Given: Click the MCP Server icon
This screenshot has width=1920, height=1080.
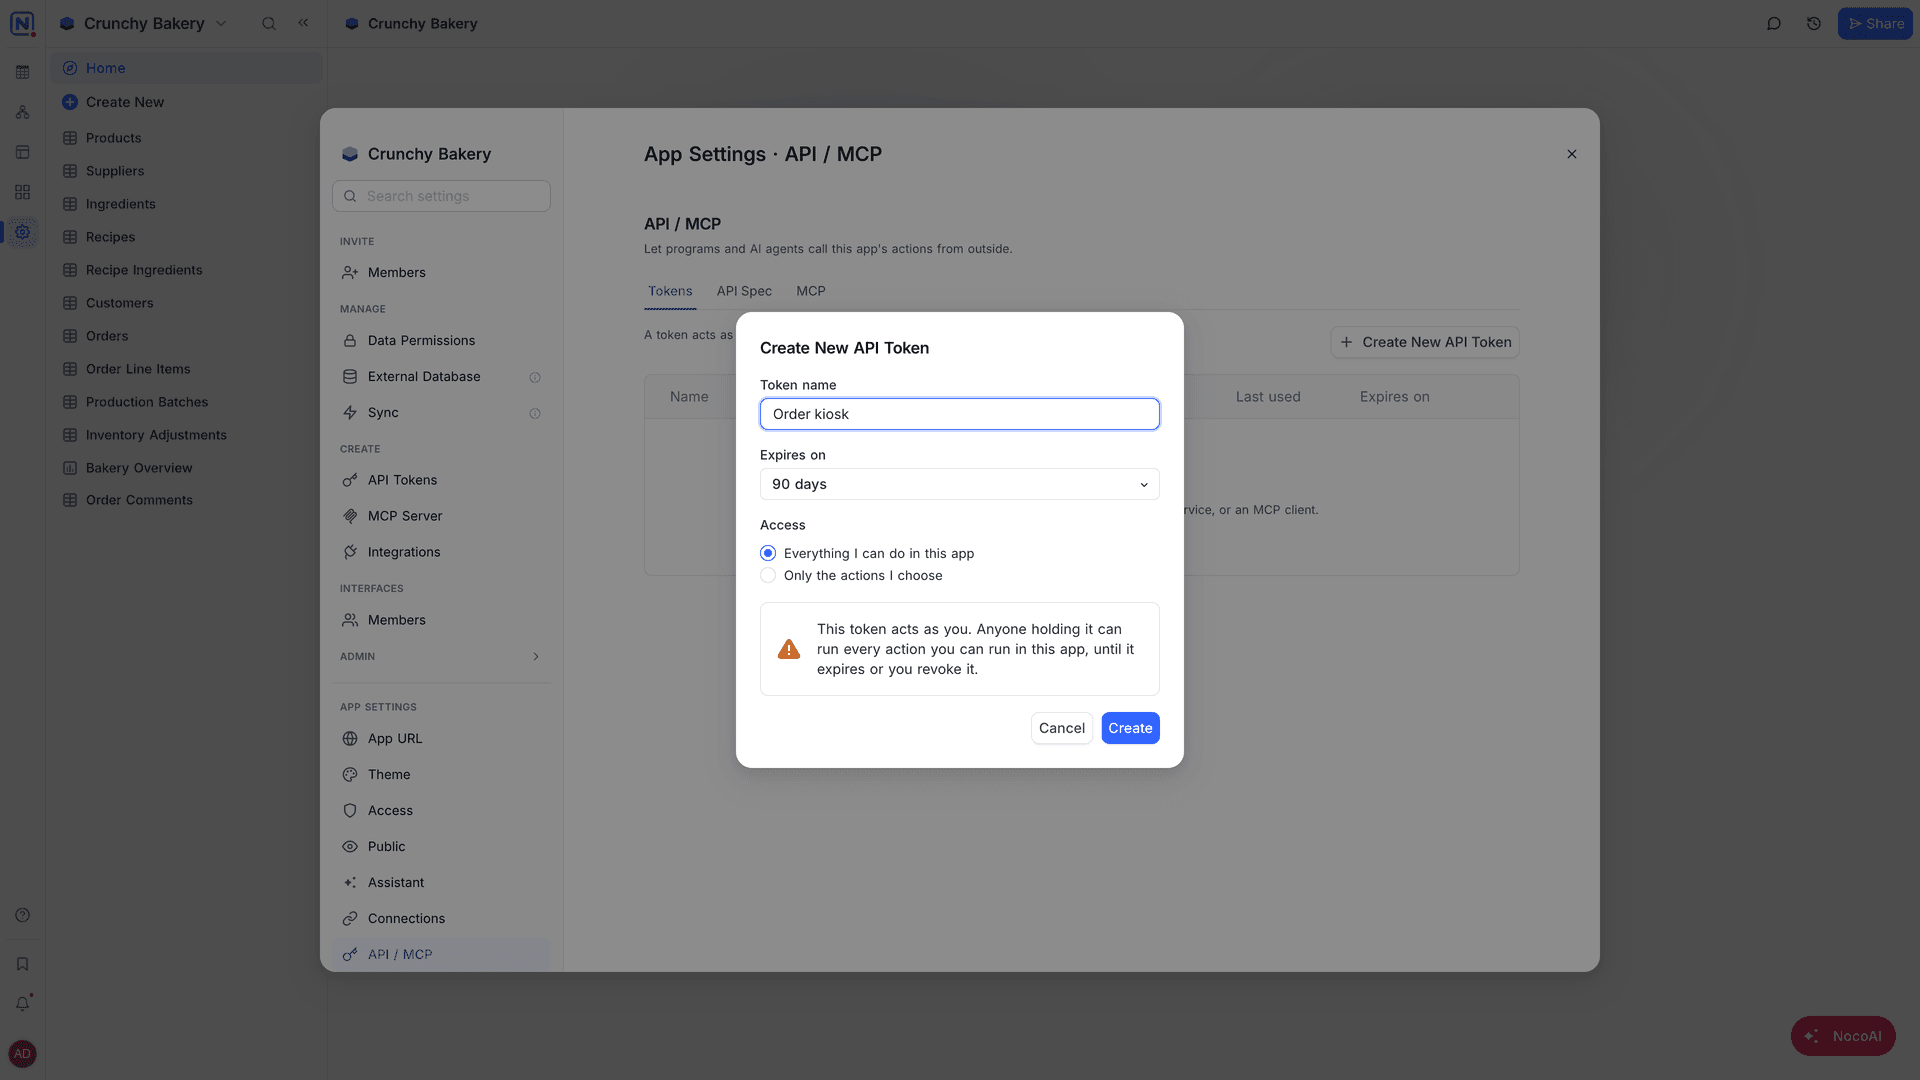Looking at the screenshot, I should click(350, 516).
